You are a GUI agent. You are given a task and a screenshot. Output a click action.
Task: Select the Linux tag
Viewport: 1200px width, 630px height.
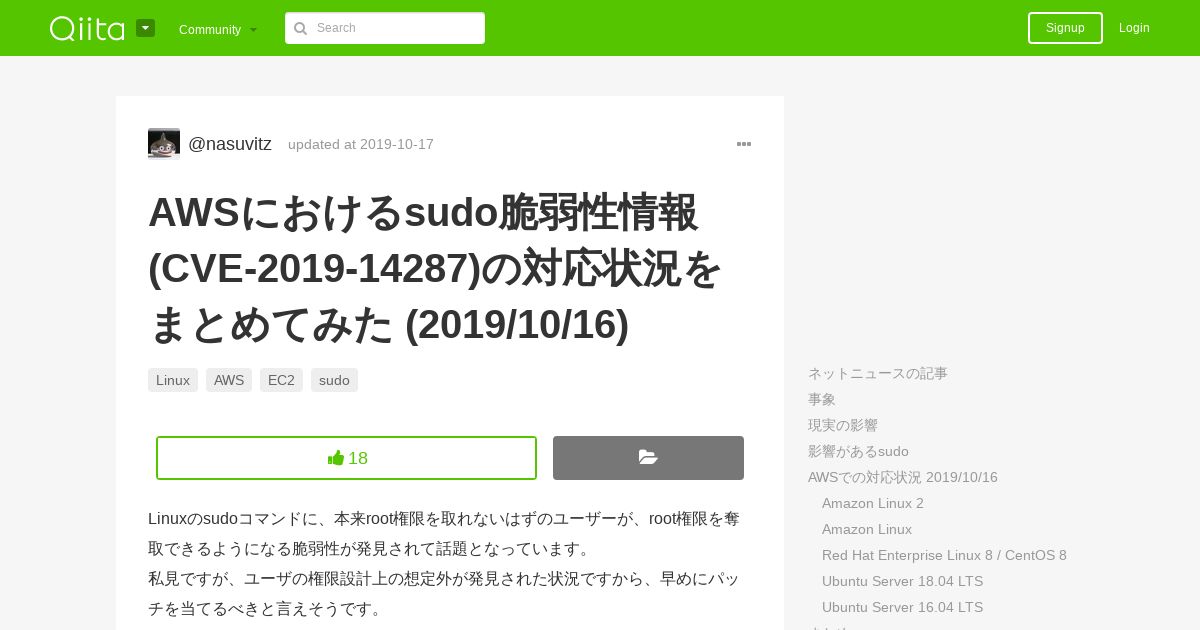pos(173,380)
